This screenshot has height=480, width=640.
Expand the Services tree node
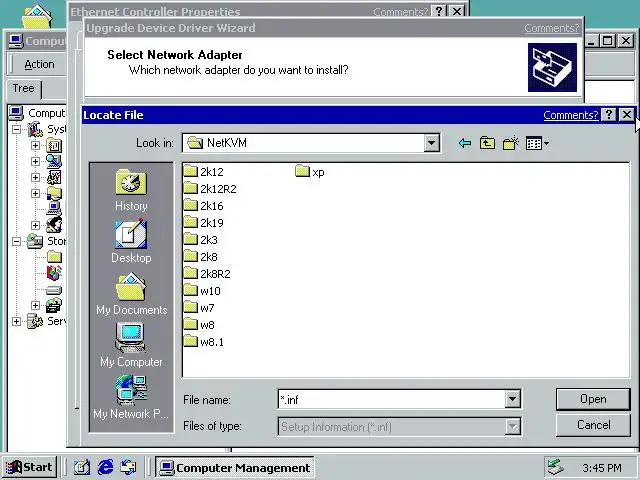[16, 321]
